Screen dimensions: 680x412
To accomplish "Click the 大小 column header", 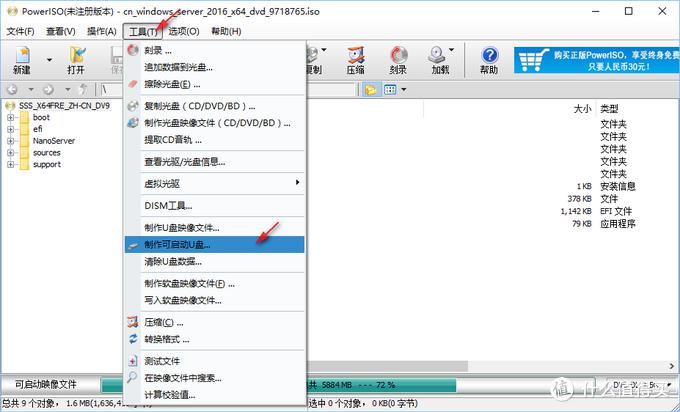I will 582,109.
